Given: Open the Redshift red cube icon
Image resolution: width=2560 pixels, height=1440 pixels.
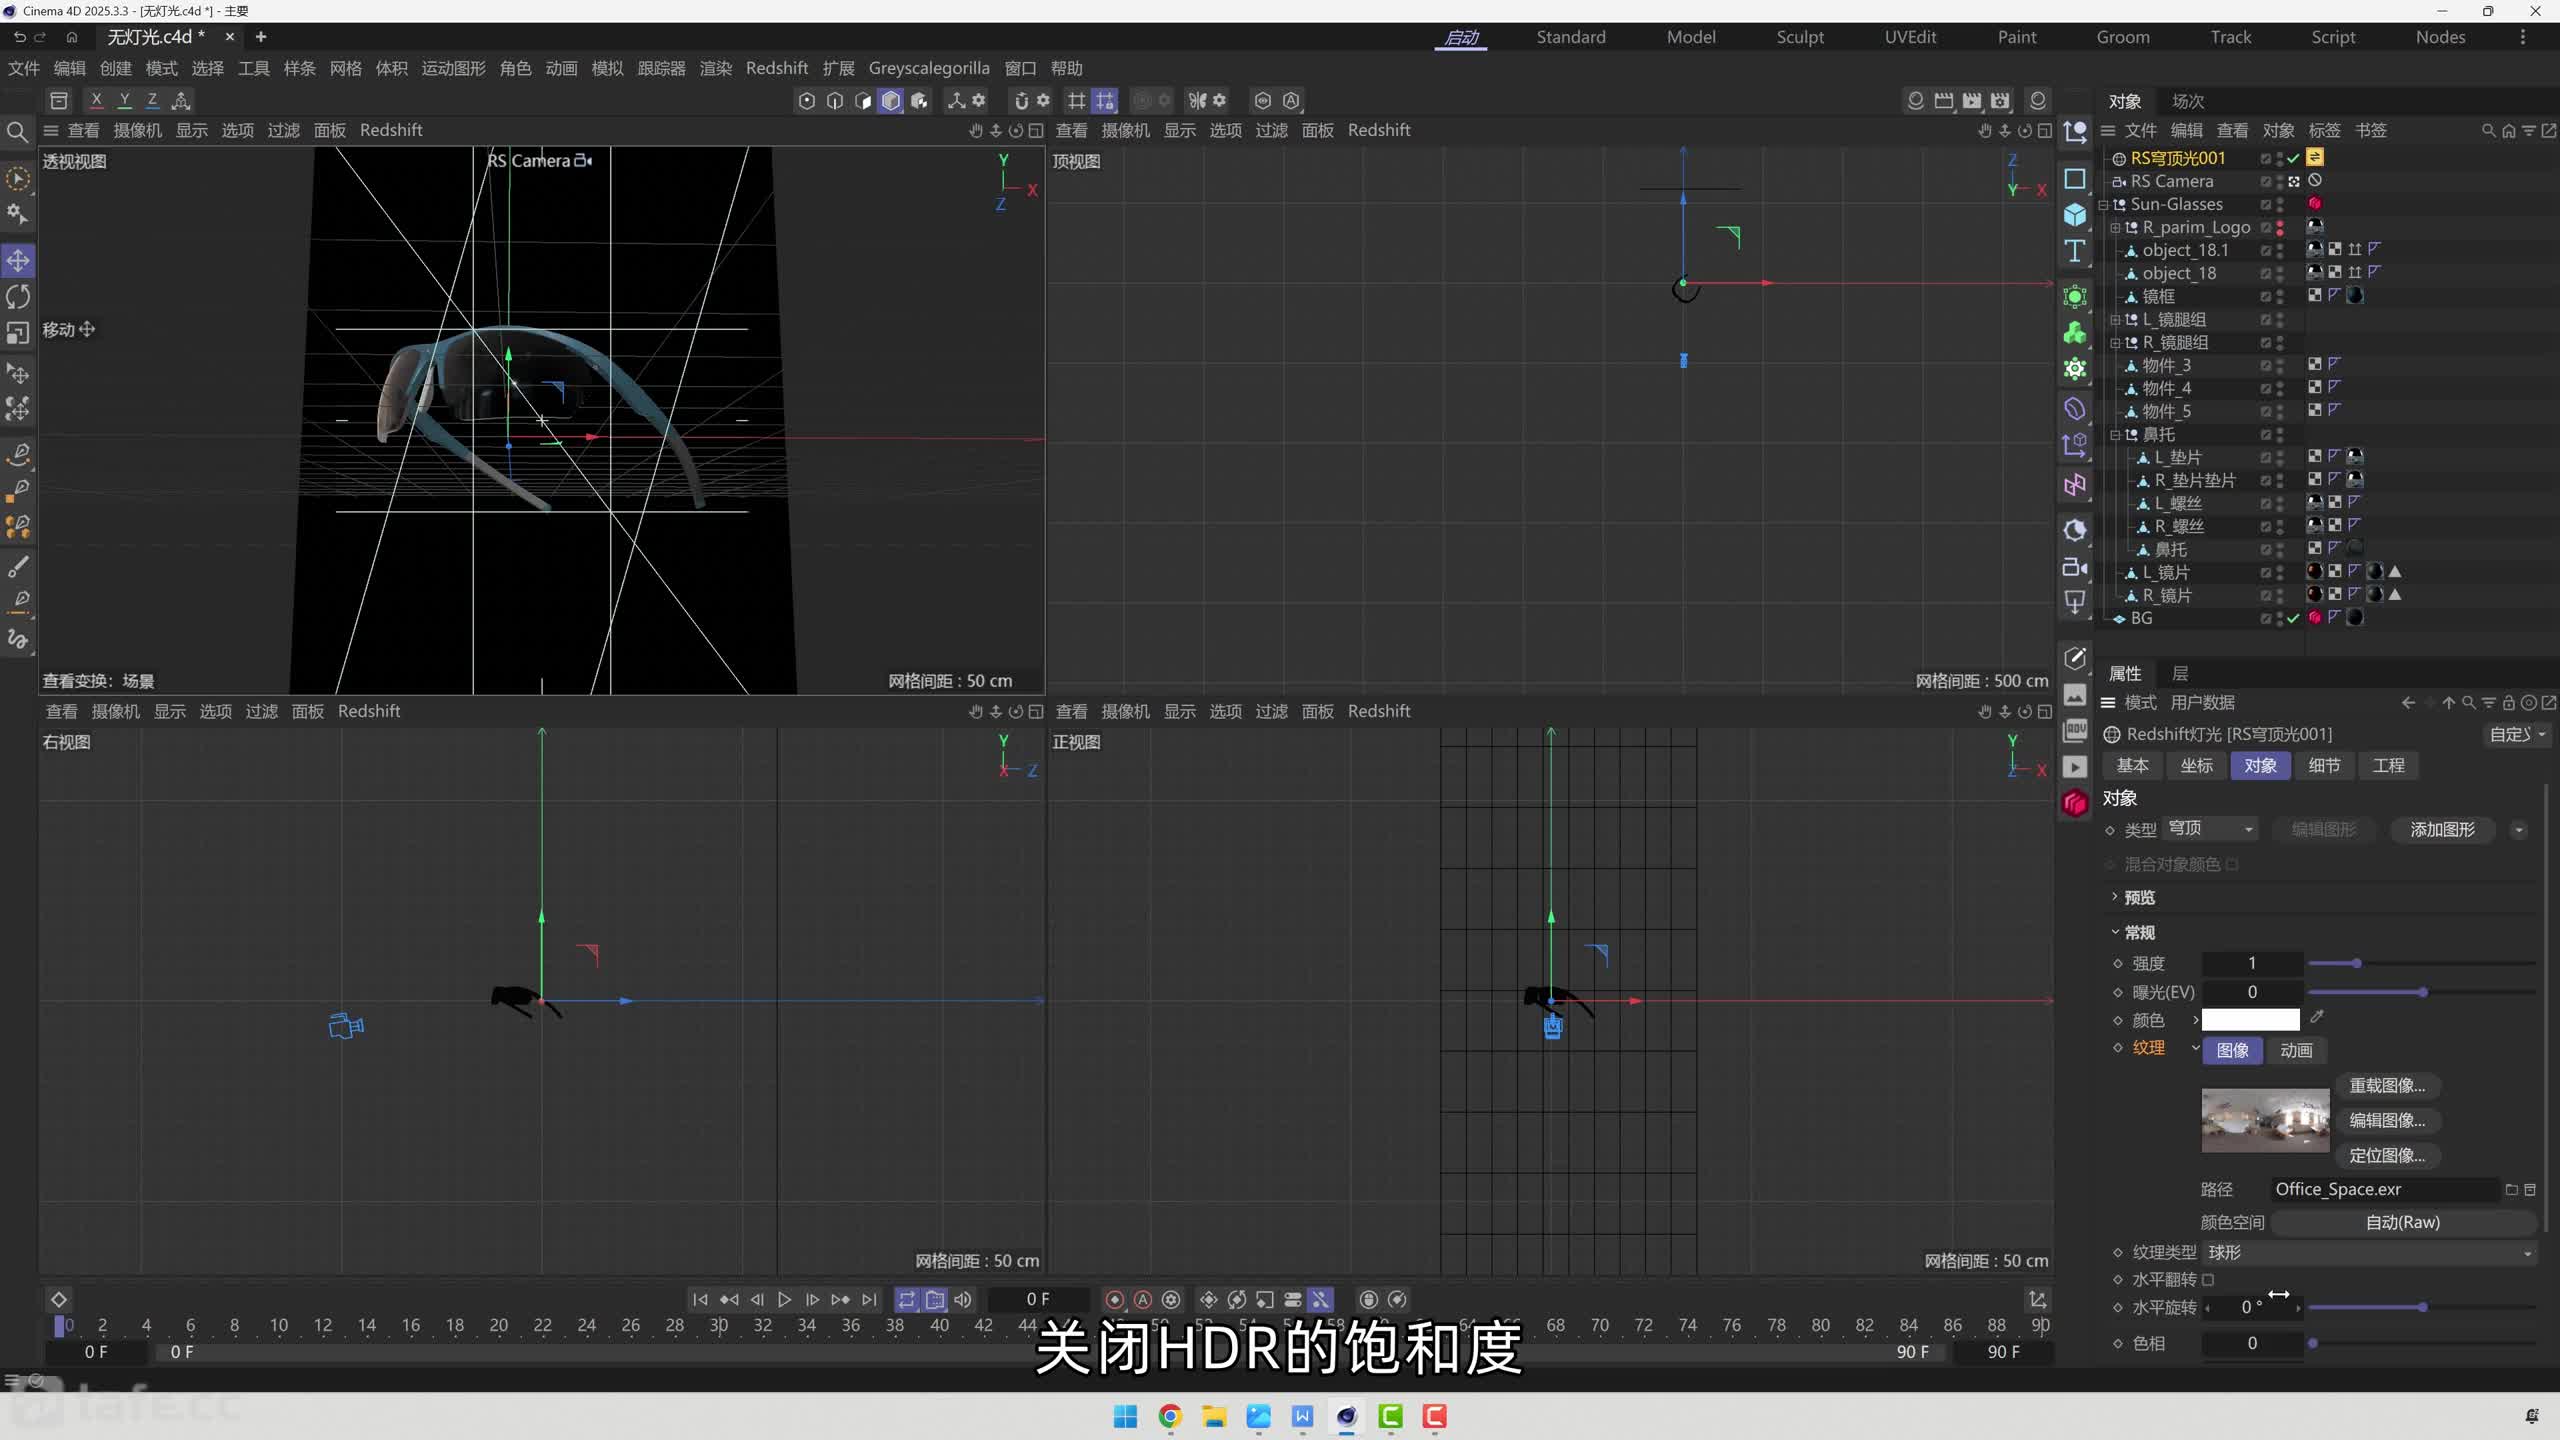Looking at the screenshot, I should click(2075, 803).
